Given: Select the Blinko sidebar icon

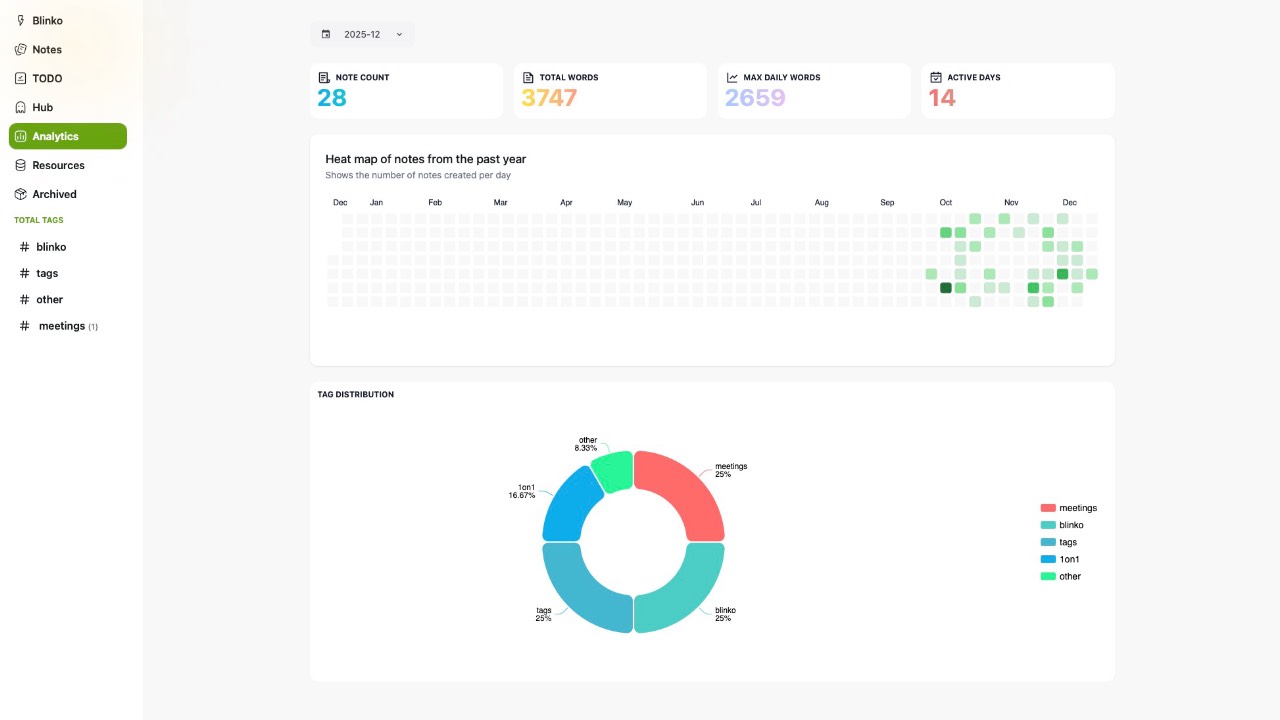Looking at the screenshot, I should pyautogui.click(x=21, y=20).
